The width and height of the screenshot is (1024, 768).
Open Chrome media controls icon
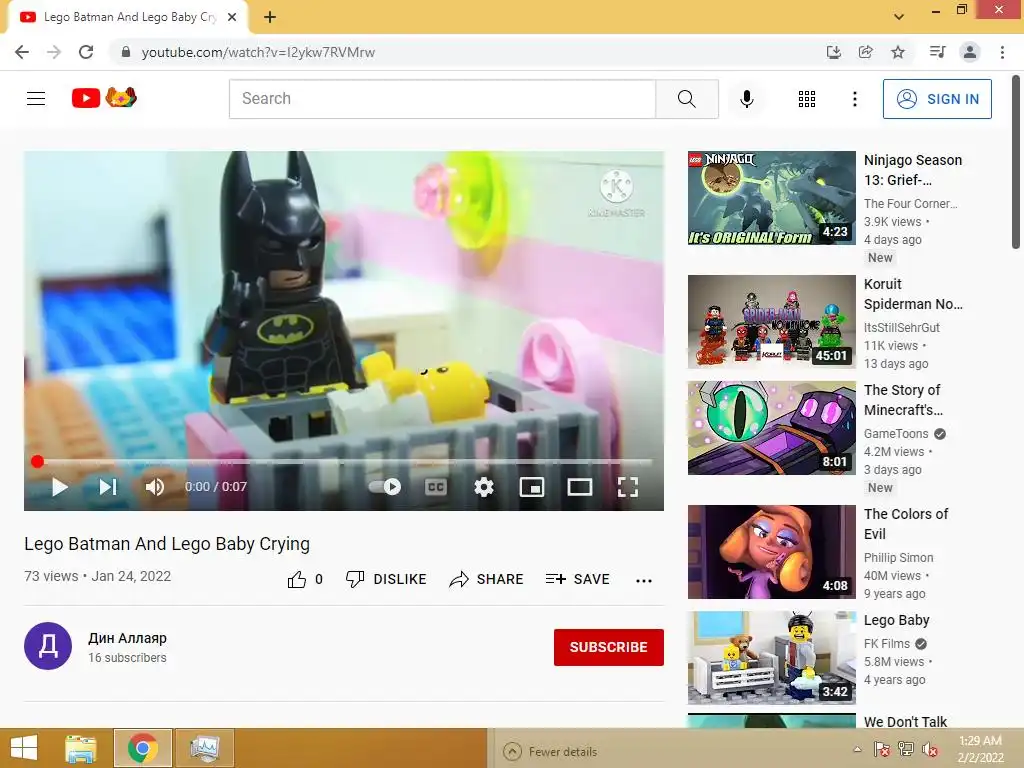(x=937, y=52)
